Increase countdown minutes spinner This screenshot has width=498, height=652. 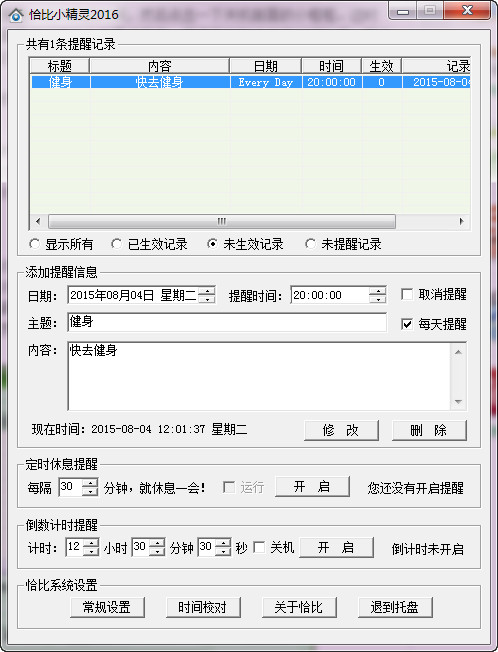(157, 543)
